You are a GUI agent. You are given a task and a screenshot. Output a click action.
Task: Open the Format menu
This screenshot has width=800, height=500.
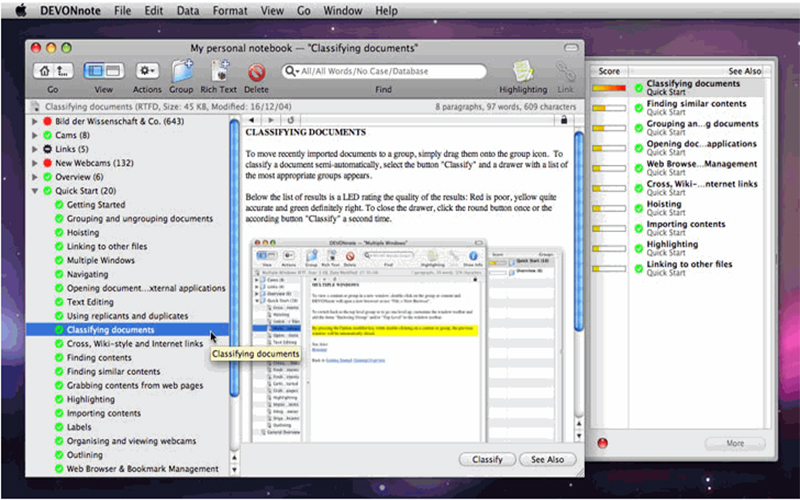click(x=230, y=10)
